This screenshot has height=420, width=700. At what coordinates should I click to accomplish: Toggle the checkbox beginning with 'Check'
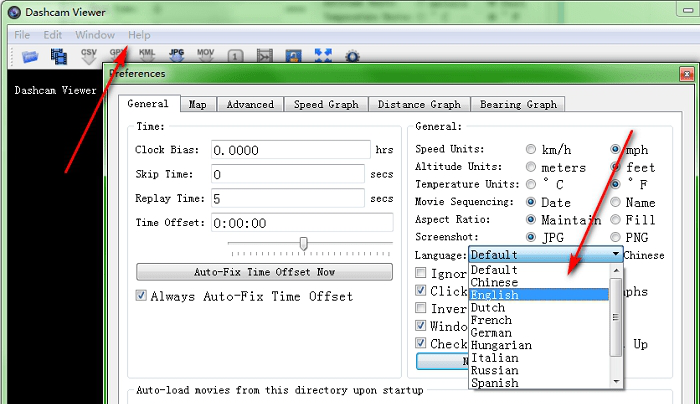(420, 343)
